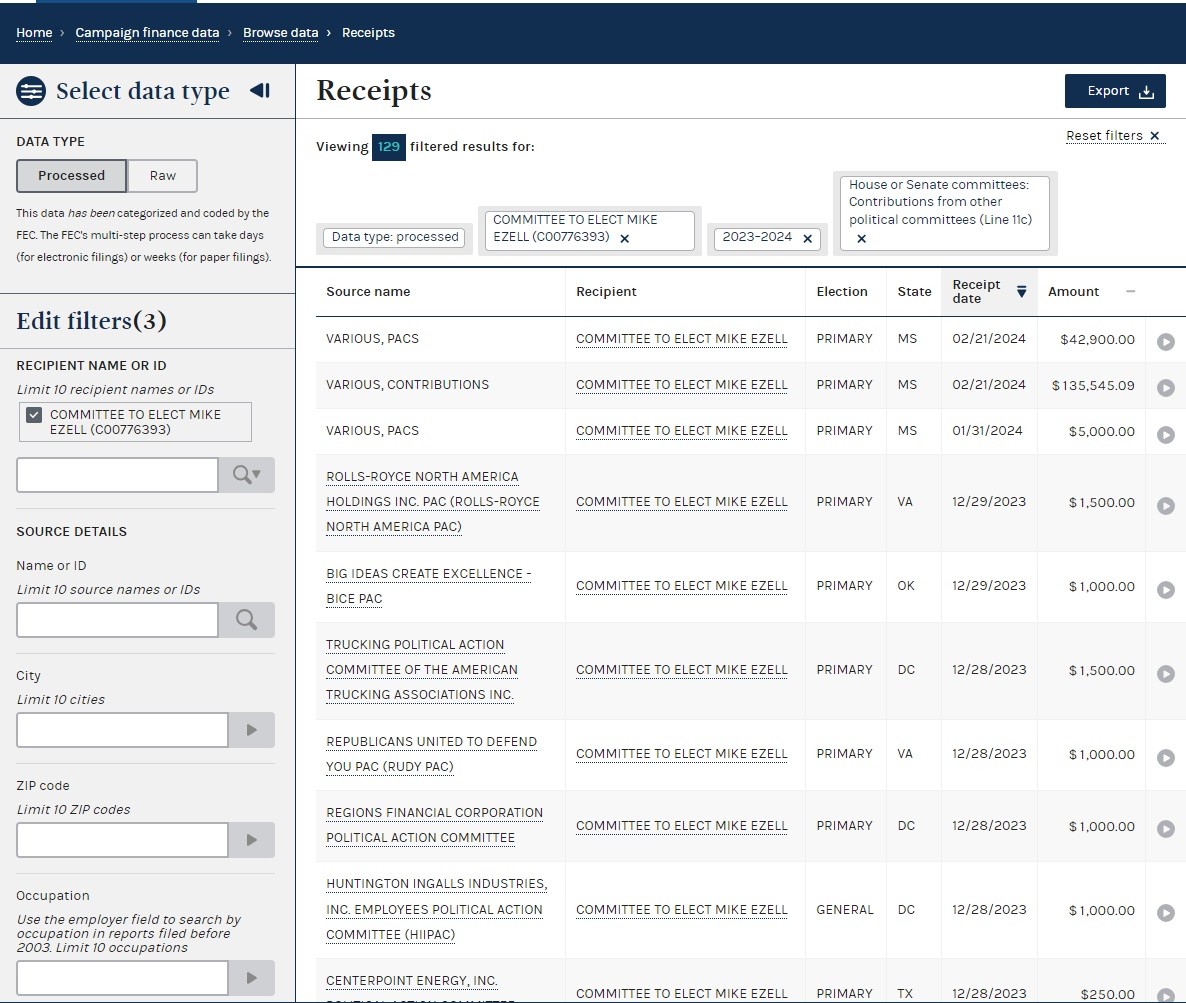
Task: Open recipient link in 02/21/2024 $42,900.00 row
Action: (681, 339)
